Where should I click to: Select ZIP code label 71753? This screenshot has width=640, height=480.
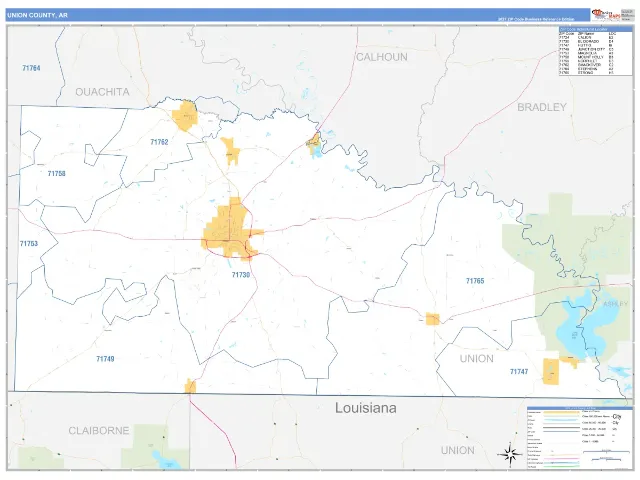tap(29, 244)
